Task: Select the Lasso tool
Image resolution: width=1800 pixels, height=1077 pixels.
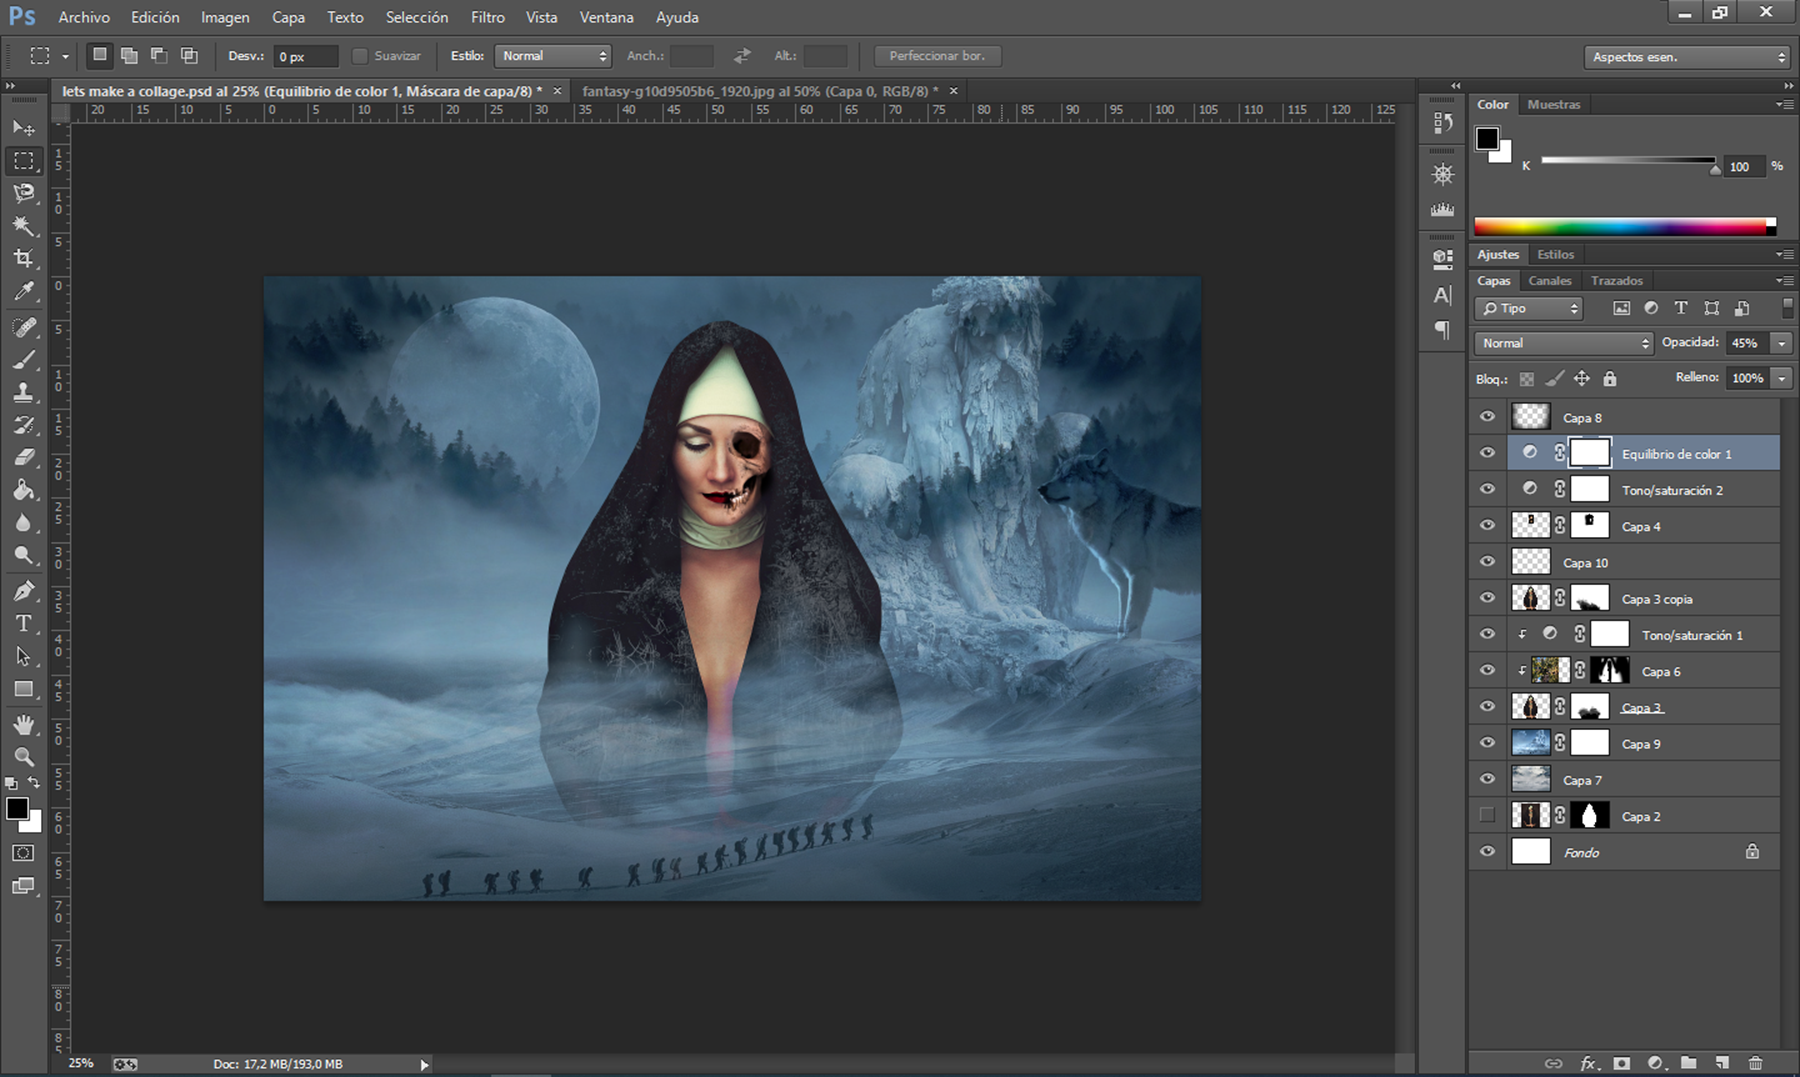Action: click(24, 193)
